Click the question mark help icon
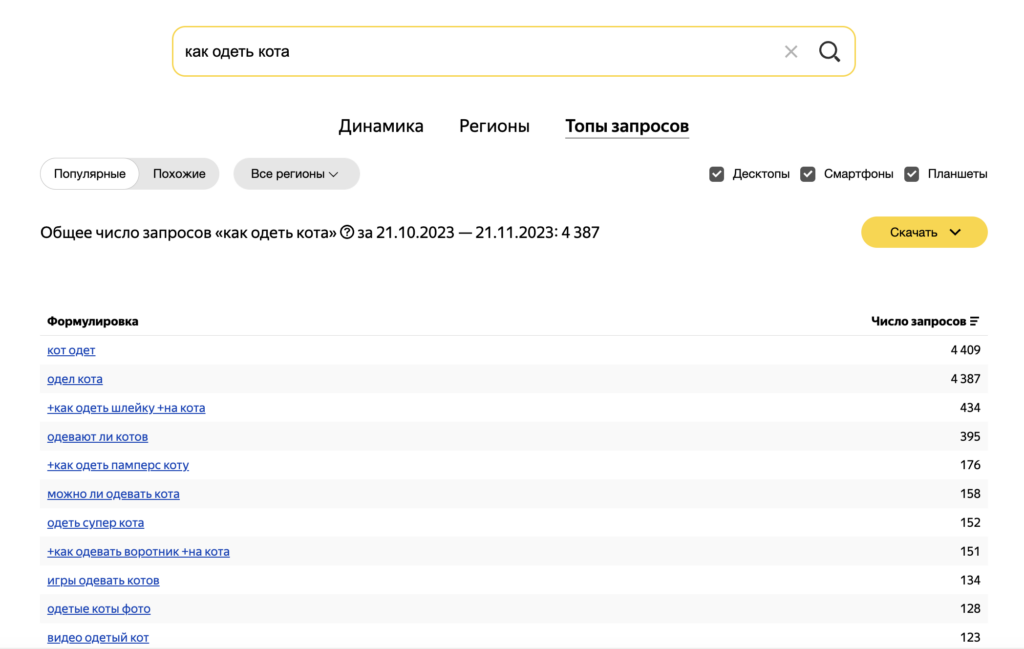The height and width of the screenshot is (649, 1024). pyautogui.click(x=347, y=233)
